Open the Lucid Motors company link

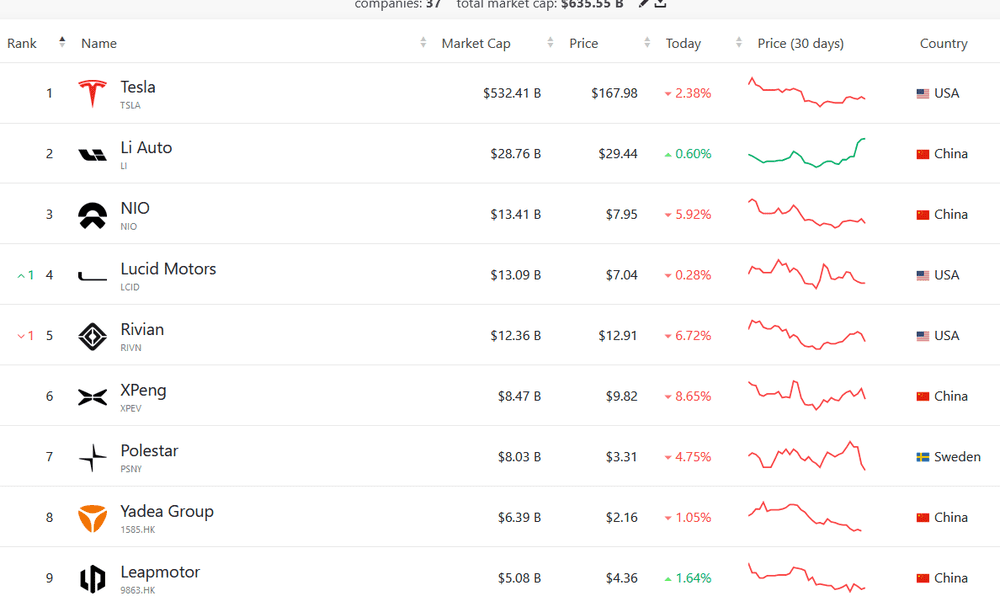tap(168, 268)
